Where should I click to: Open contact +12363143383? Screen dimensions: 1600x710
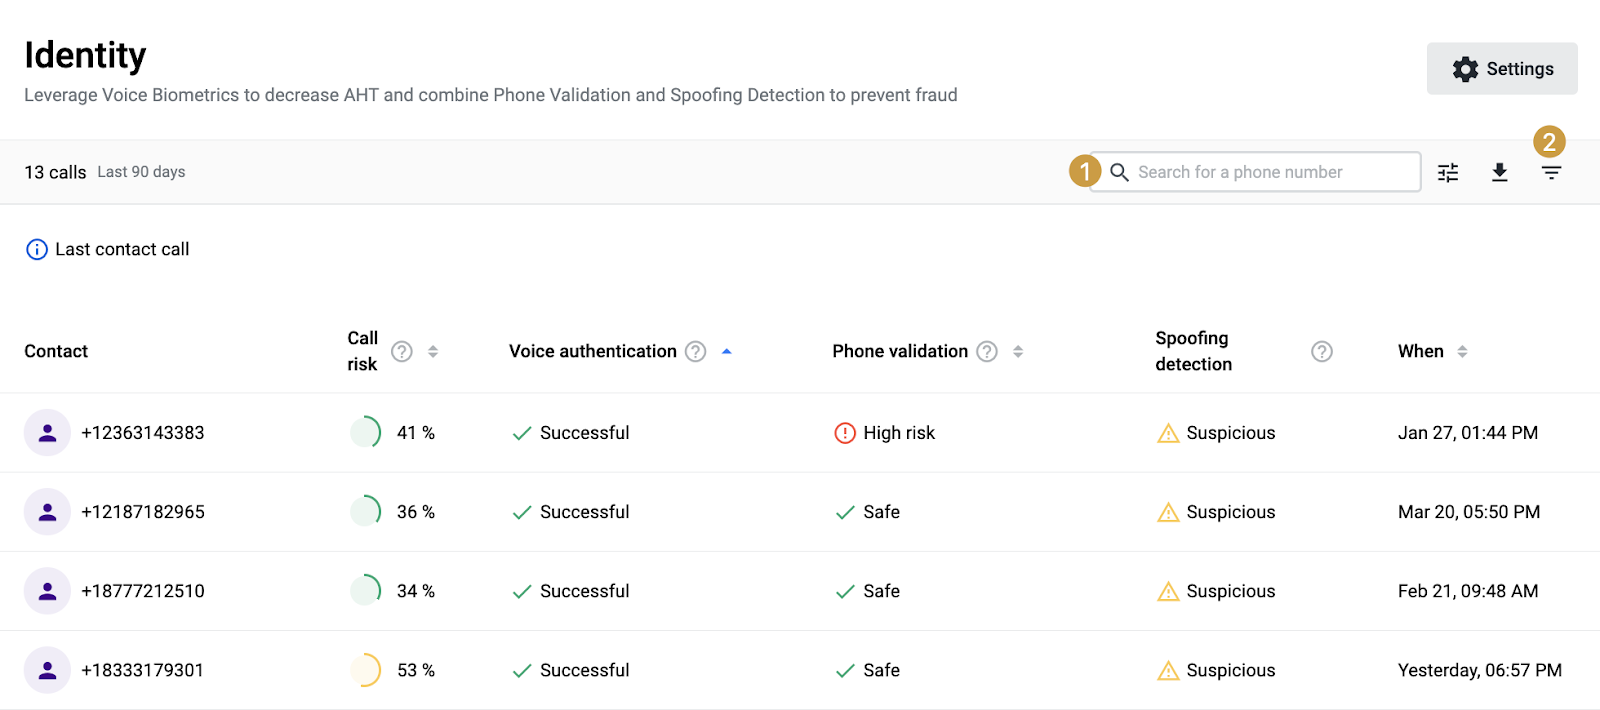[143, 433]
